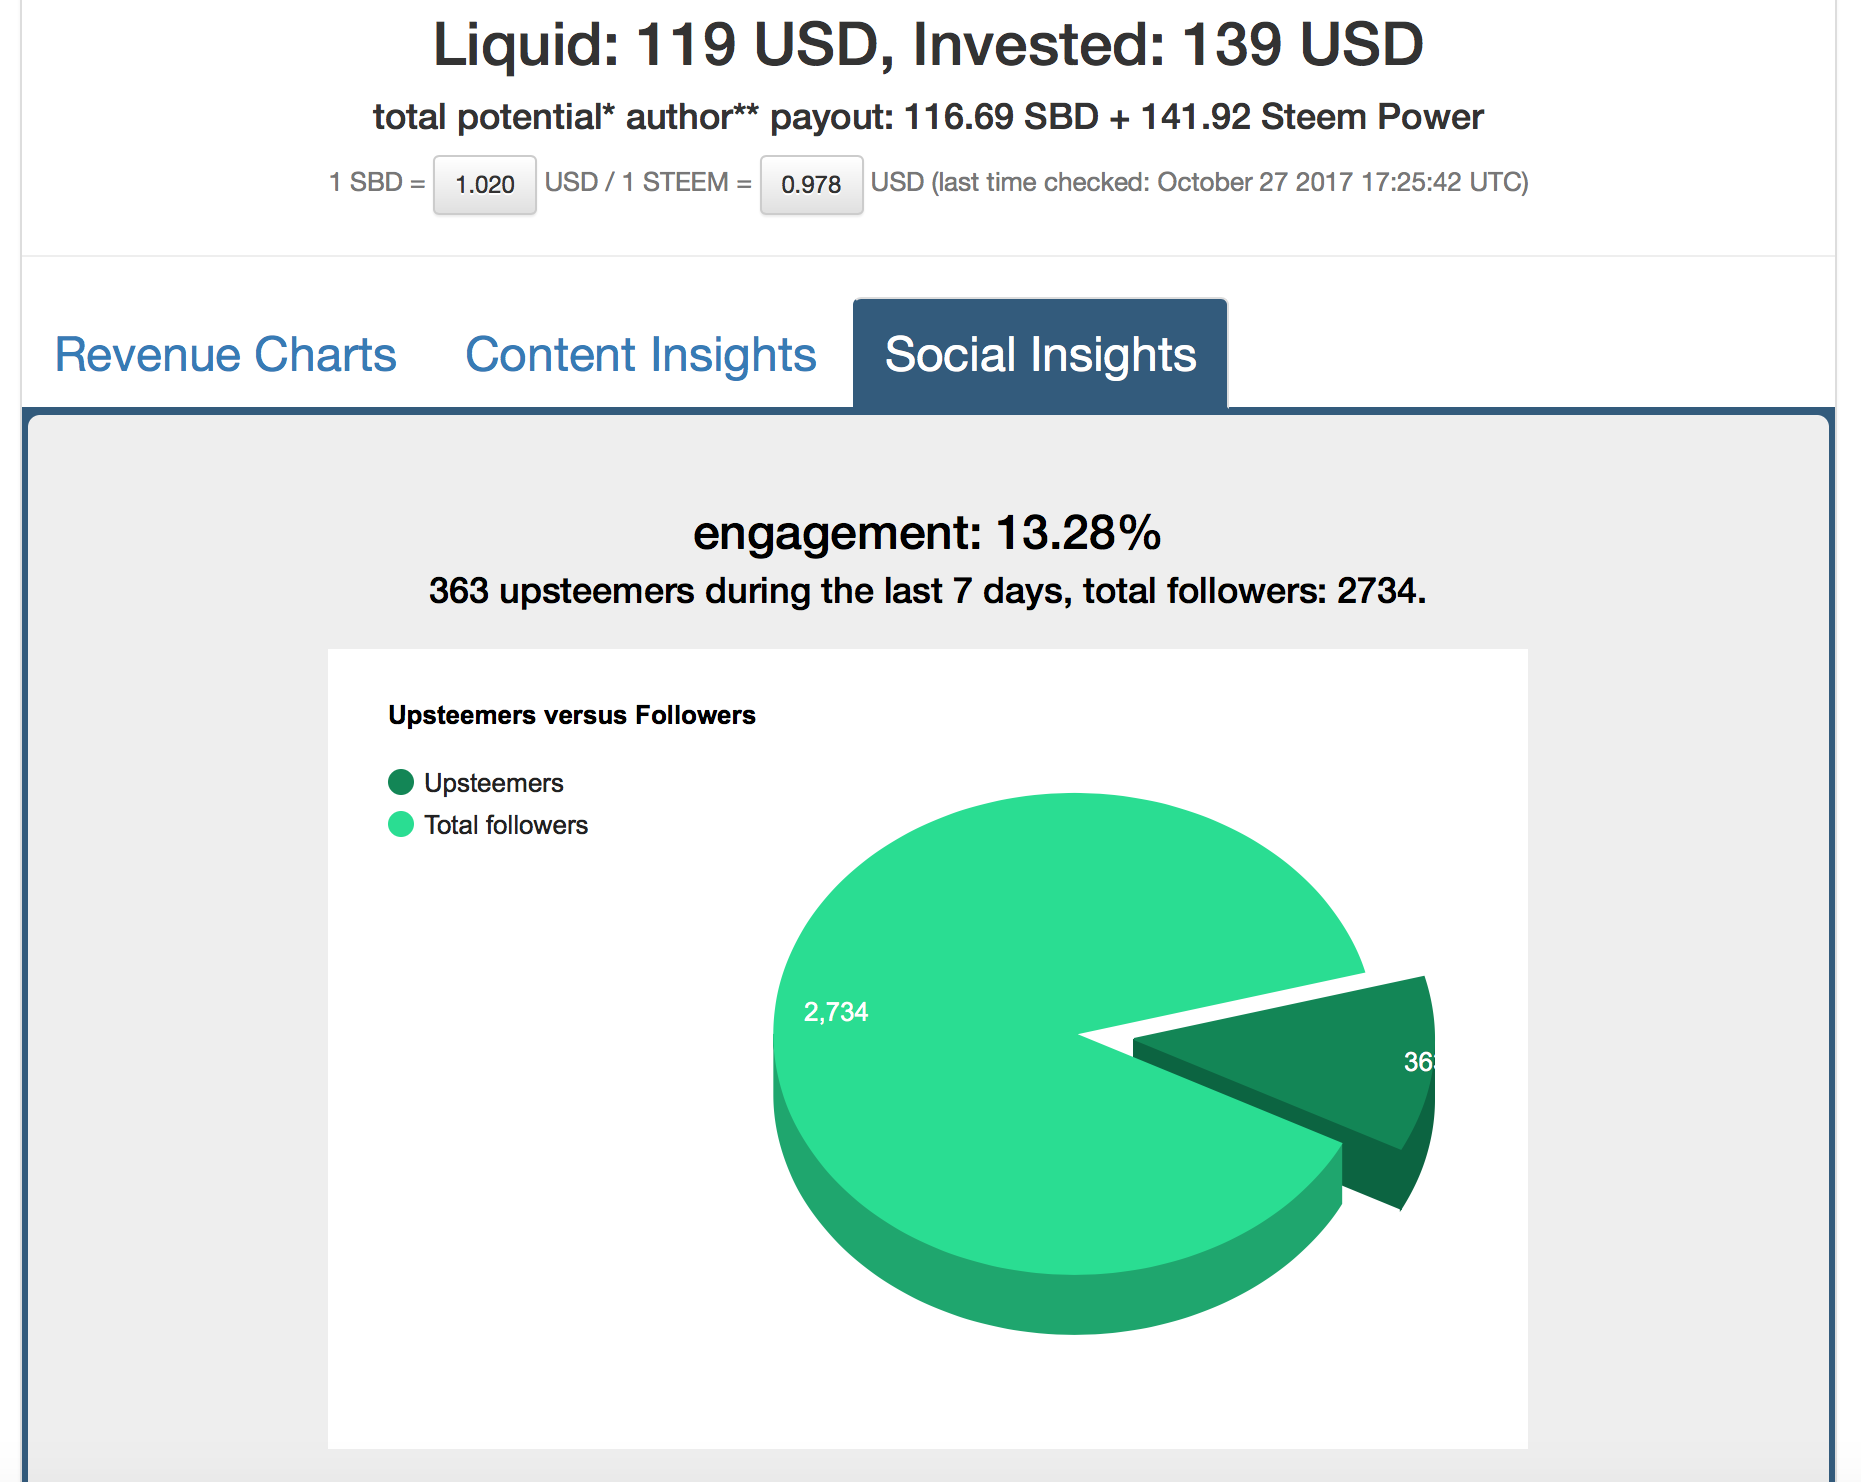This screenshot has width=1861, height=1482.
Task: Click the STEEM price field showing 0.978
Action: 811,184
